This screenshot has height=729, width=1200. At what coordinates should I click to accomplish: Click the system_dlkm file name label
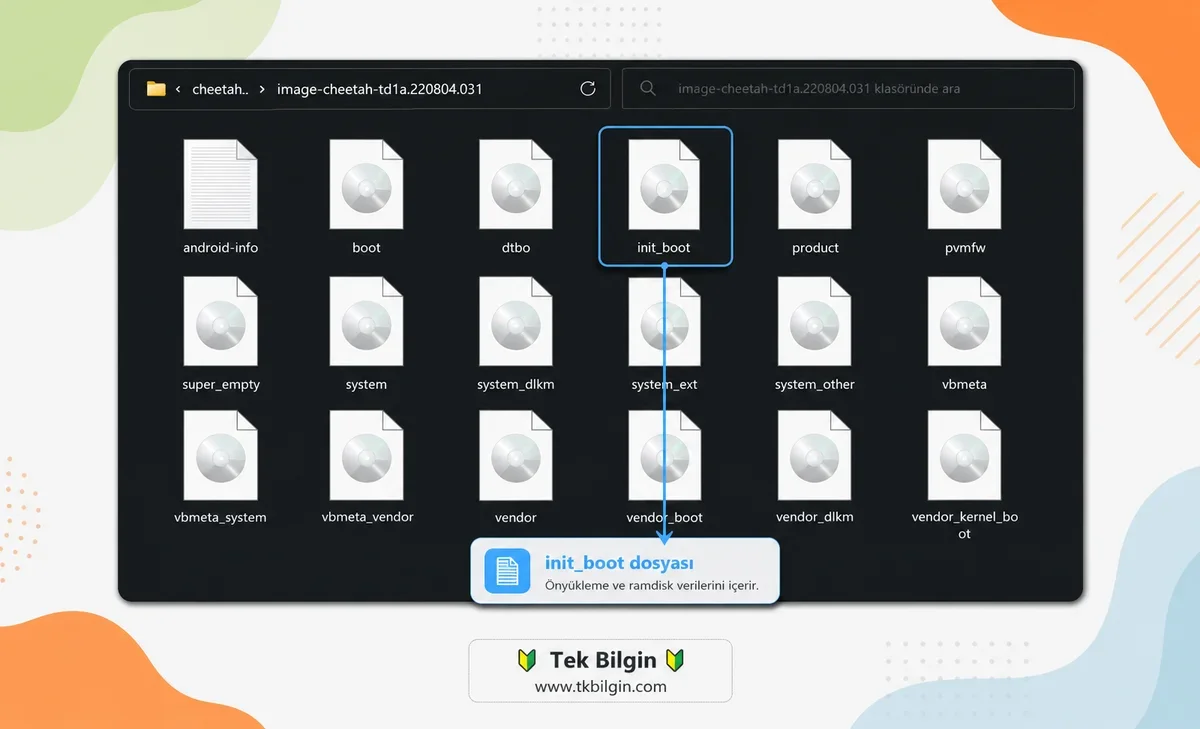point(516,385)
